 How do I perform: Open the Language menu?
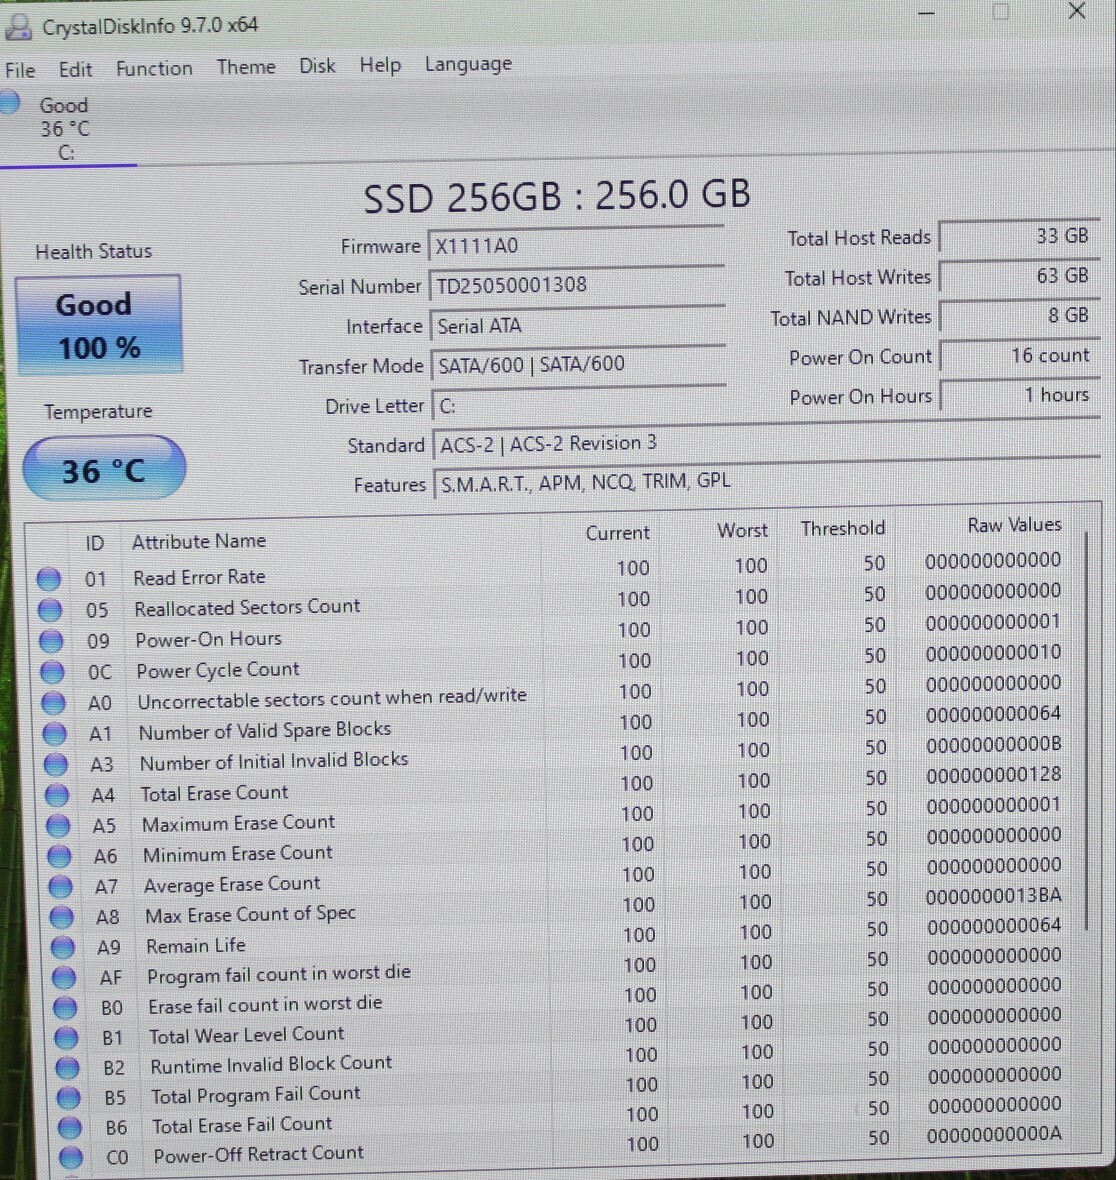pos(468,64)
